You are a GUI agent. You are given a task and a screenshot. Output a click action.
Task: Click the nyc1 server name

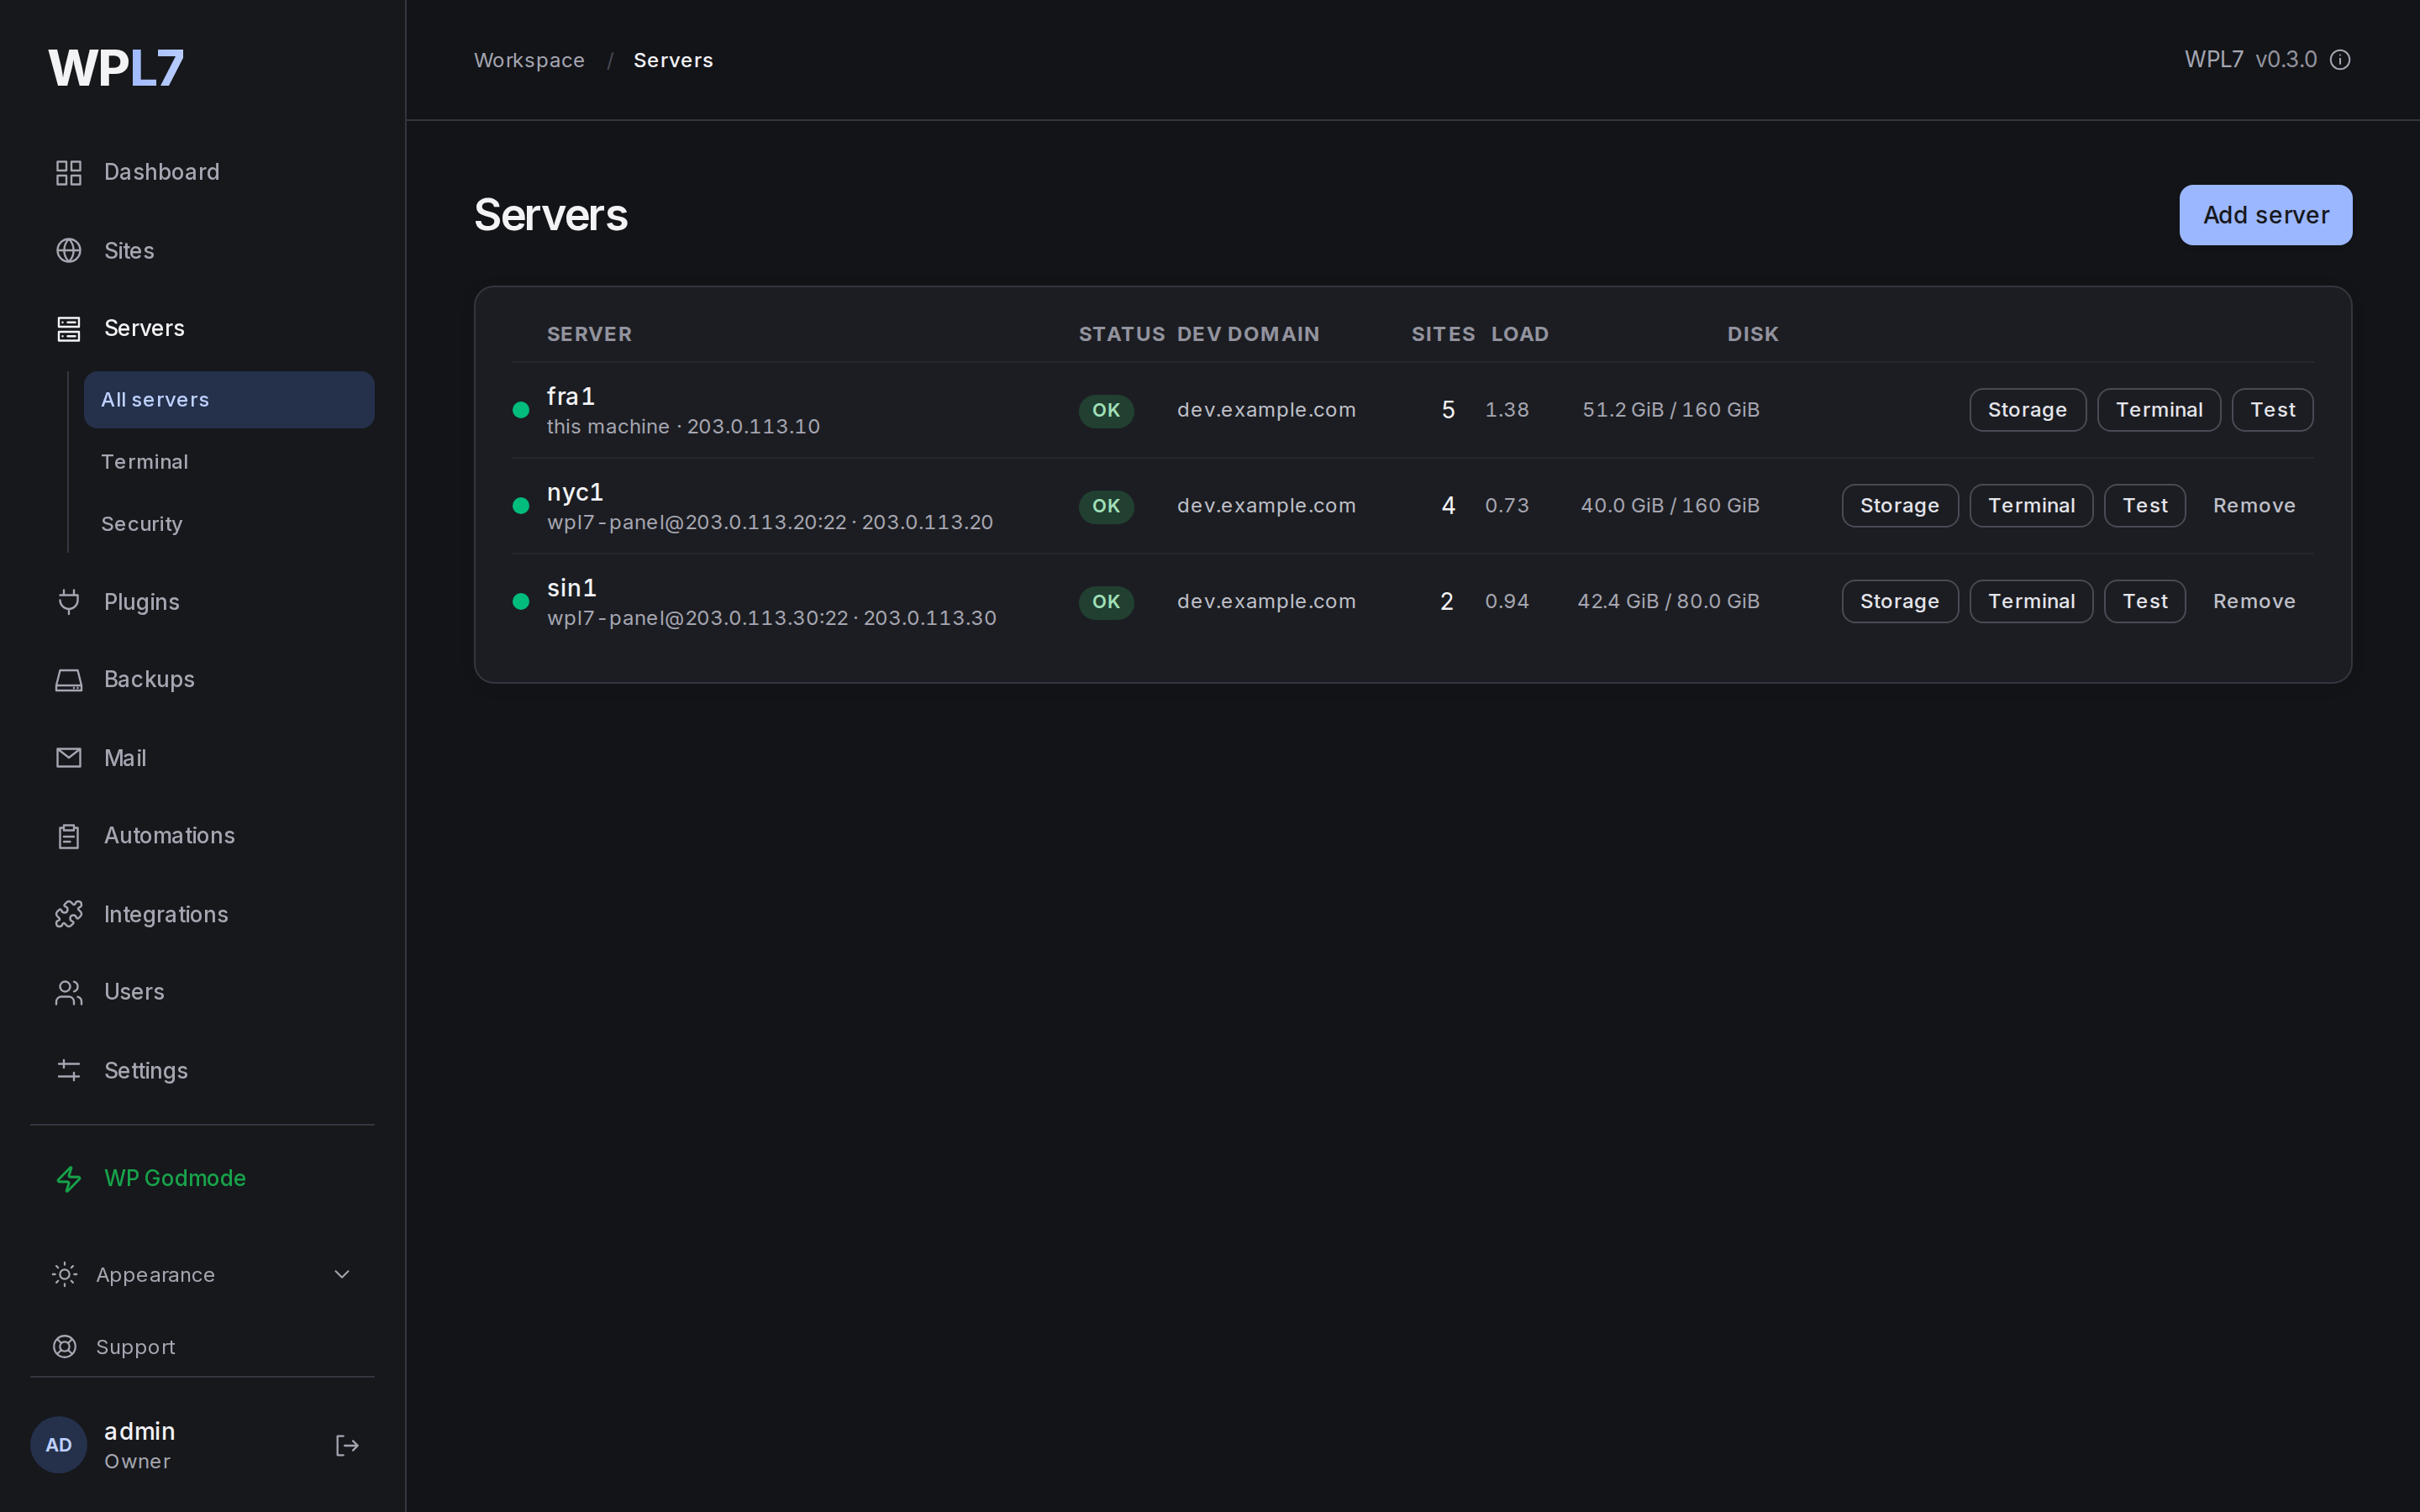tap(575, 493)
